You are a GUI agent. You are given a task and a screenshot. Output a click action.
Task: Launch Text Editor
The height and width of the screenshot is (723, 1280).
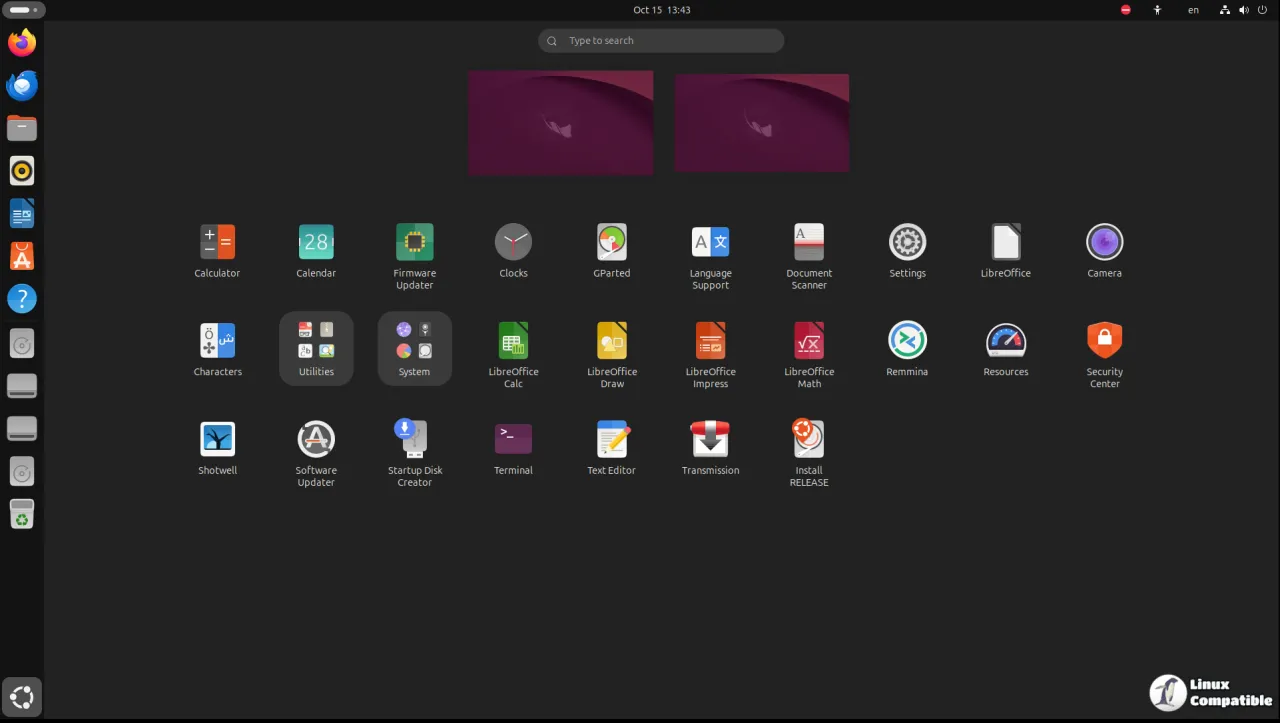click(x=612, y=439)
